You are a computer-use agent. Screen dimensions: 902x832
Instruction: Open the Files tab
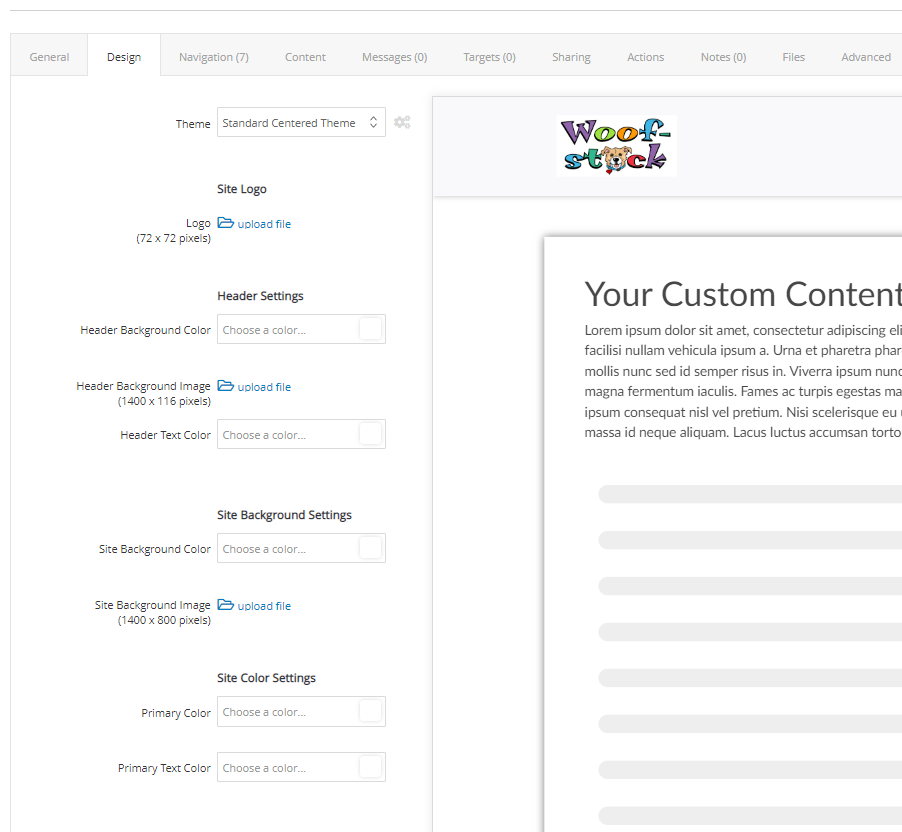tap(793, 57)
